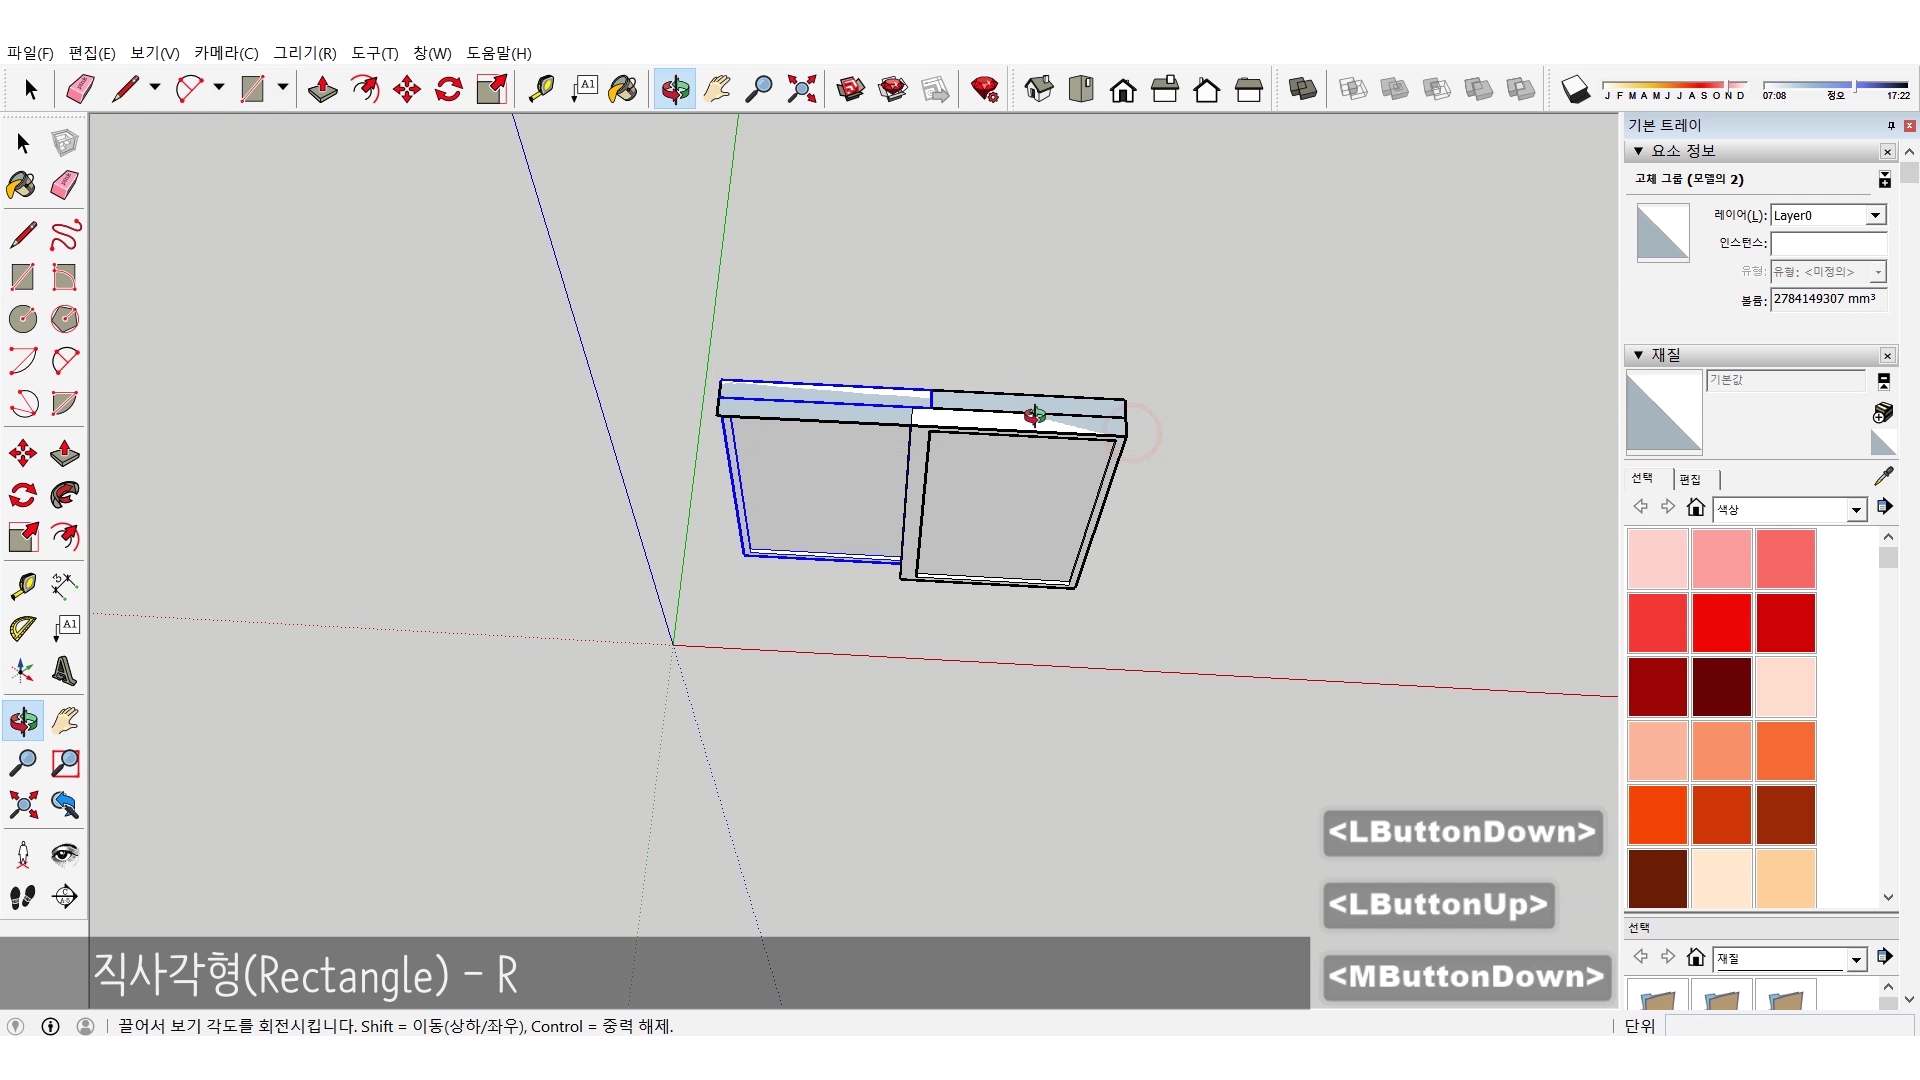Choose the Paint Bucket tool in left toolbar
The image size is (1920, 1080).
(x=22, y=185)
